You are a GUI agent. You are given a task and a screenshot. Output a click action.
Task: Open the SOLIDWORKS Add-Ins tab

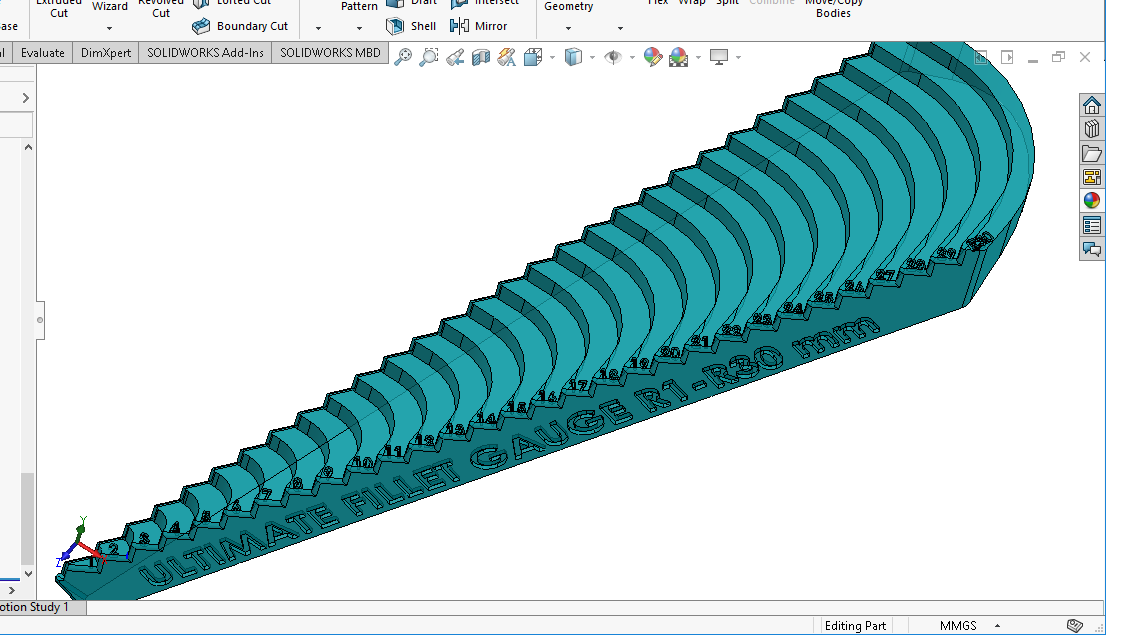tap(205, 52)
